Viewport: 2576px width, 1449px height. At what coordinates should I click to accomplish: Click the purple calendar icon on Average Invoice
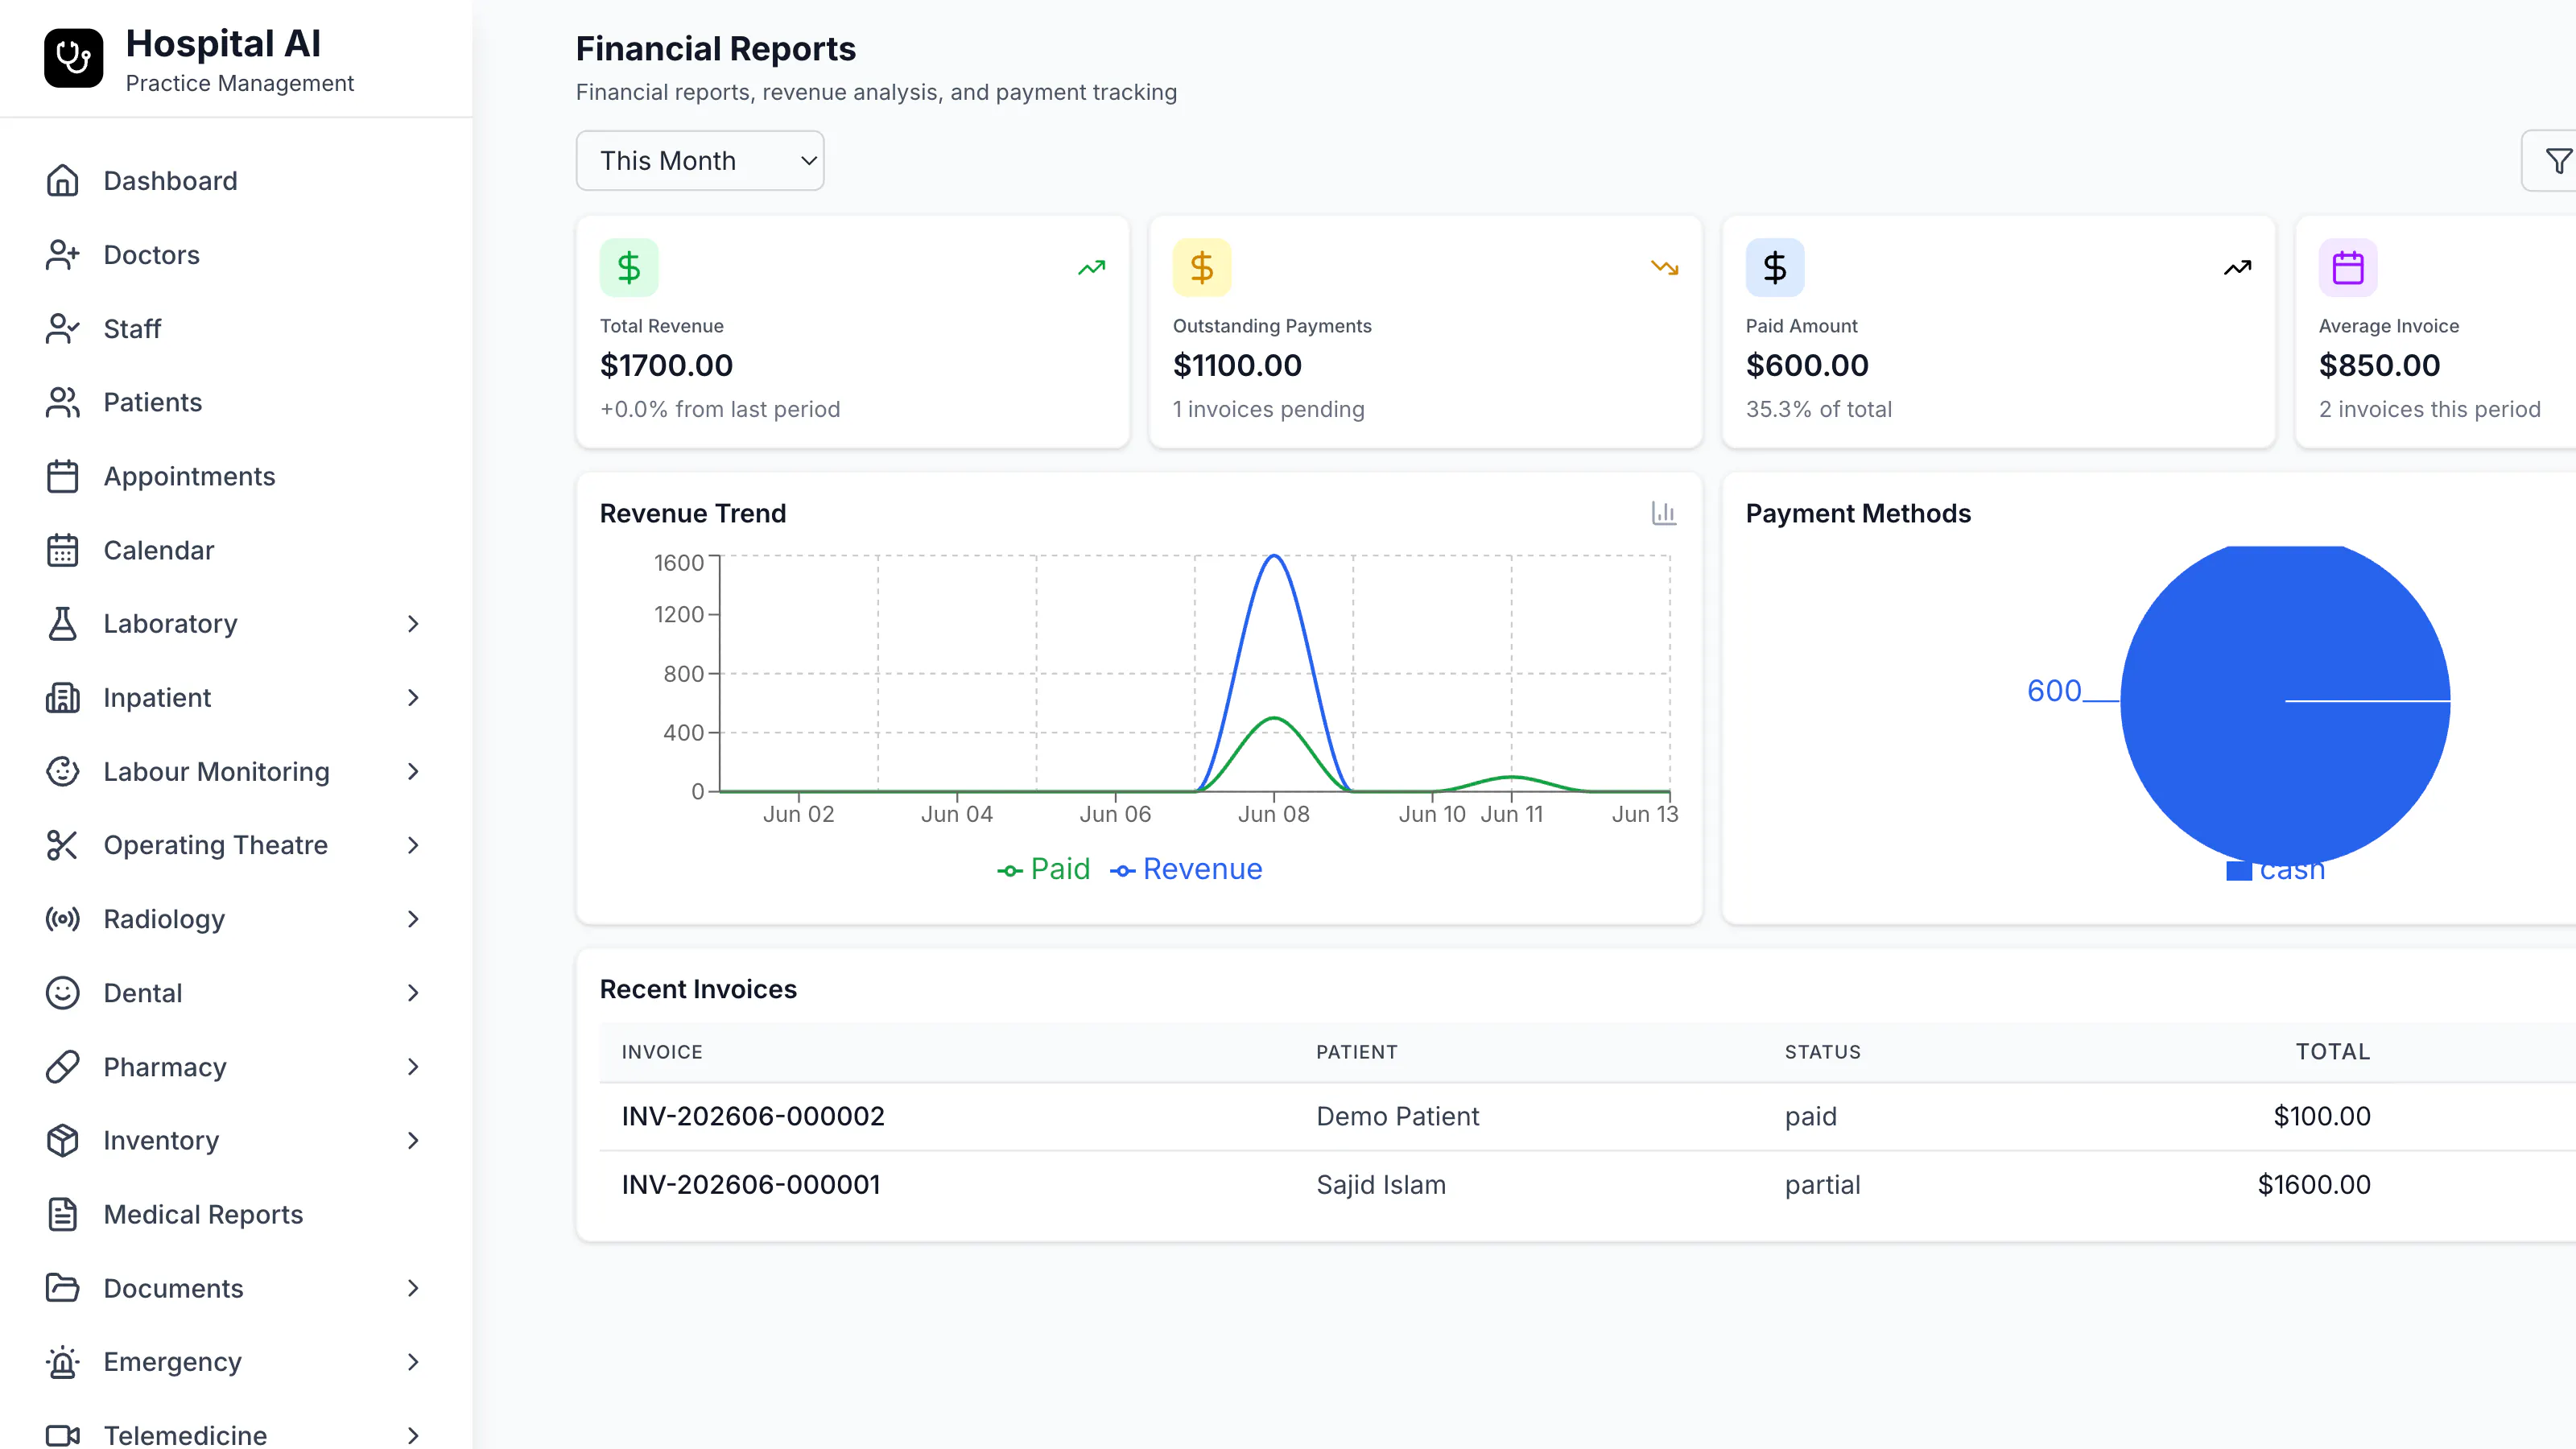[2348, 268]
